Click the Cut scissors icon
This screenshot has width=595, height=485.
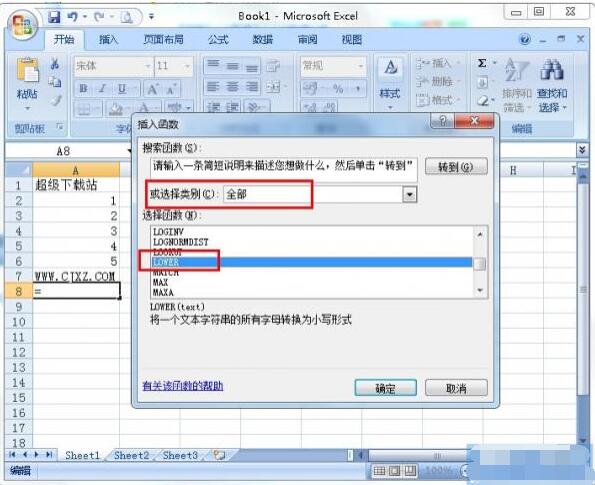tap(55, 64)
